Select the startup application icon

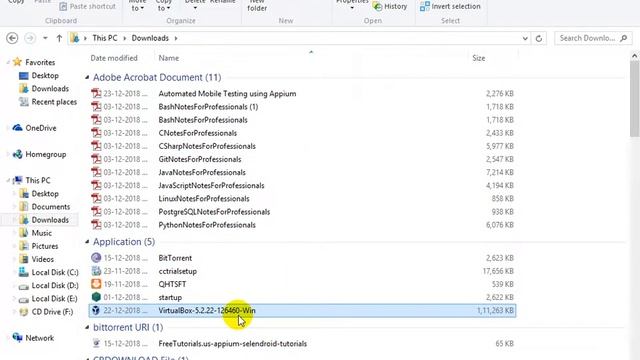(x=96, y=297)
